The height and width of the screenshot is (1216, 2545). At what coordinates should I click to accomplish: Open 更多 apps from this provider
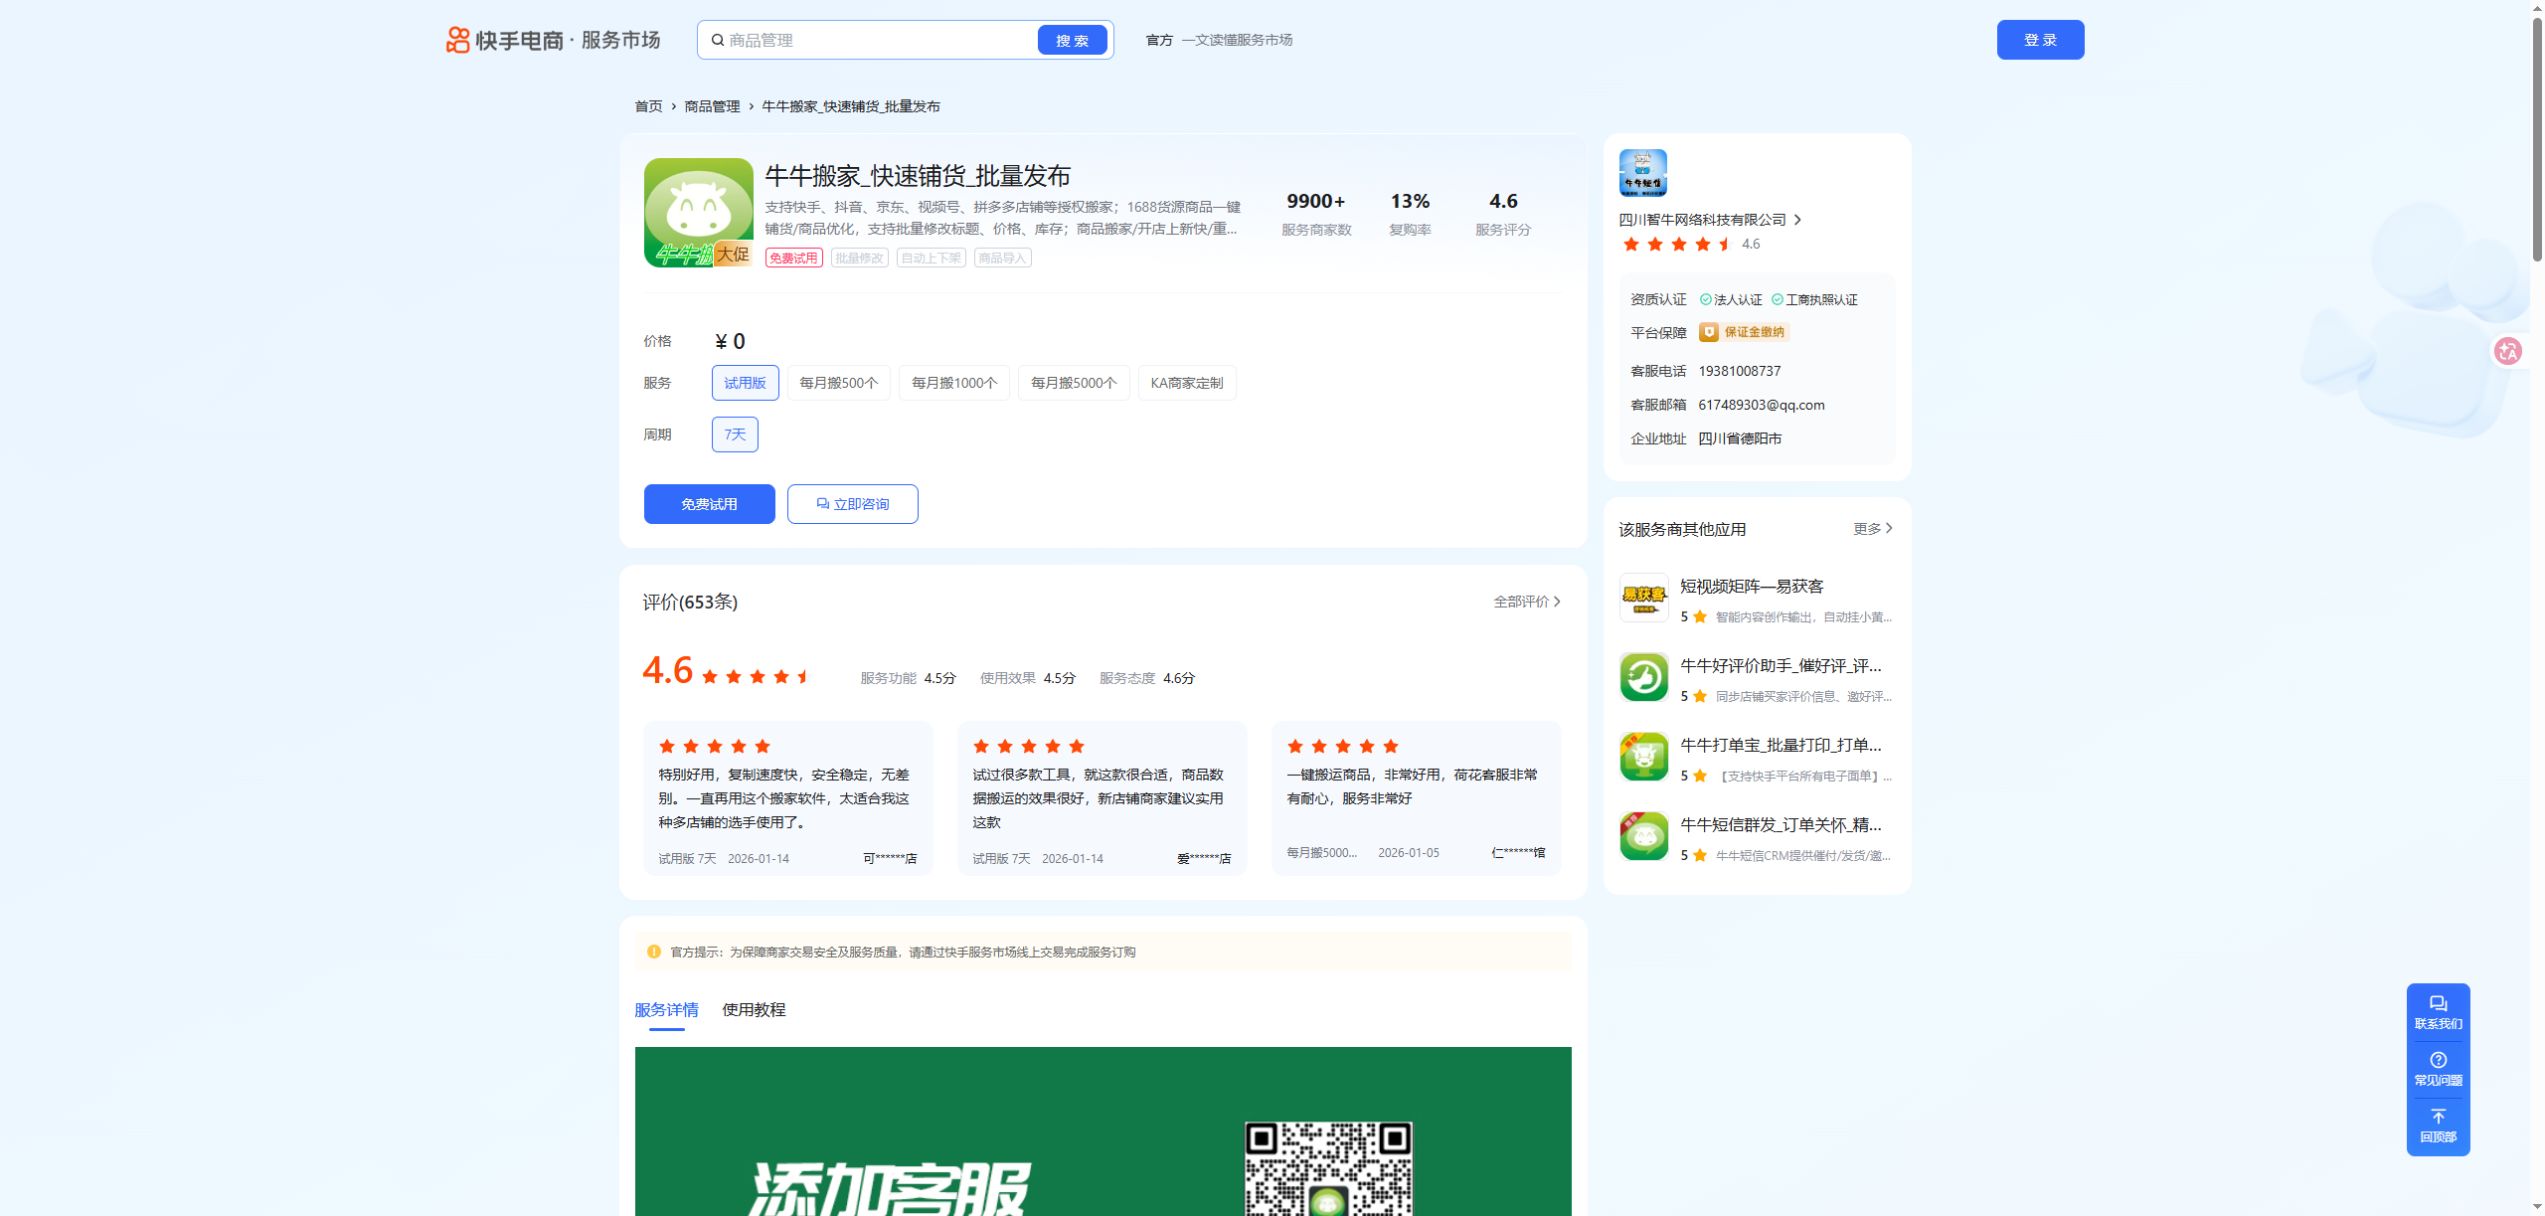click(x=1872, y=529)
